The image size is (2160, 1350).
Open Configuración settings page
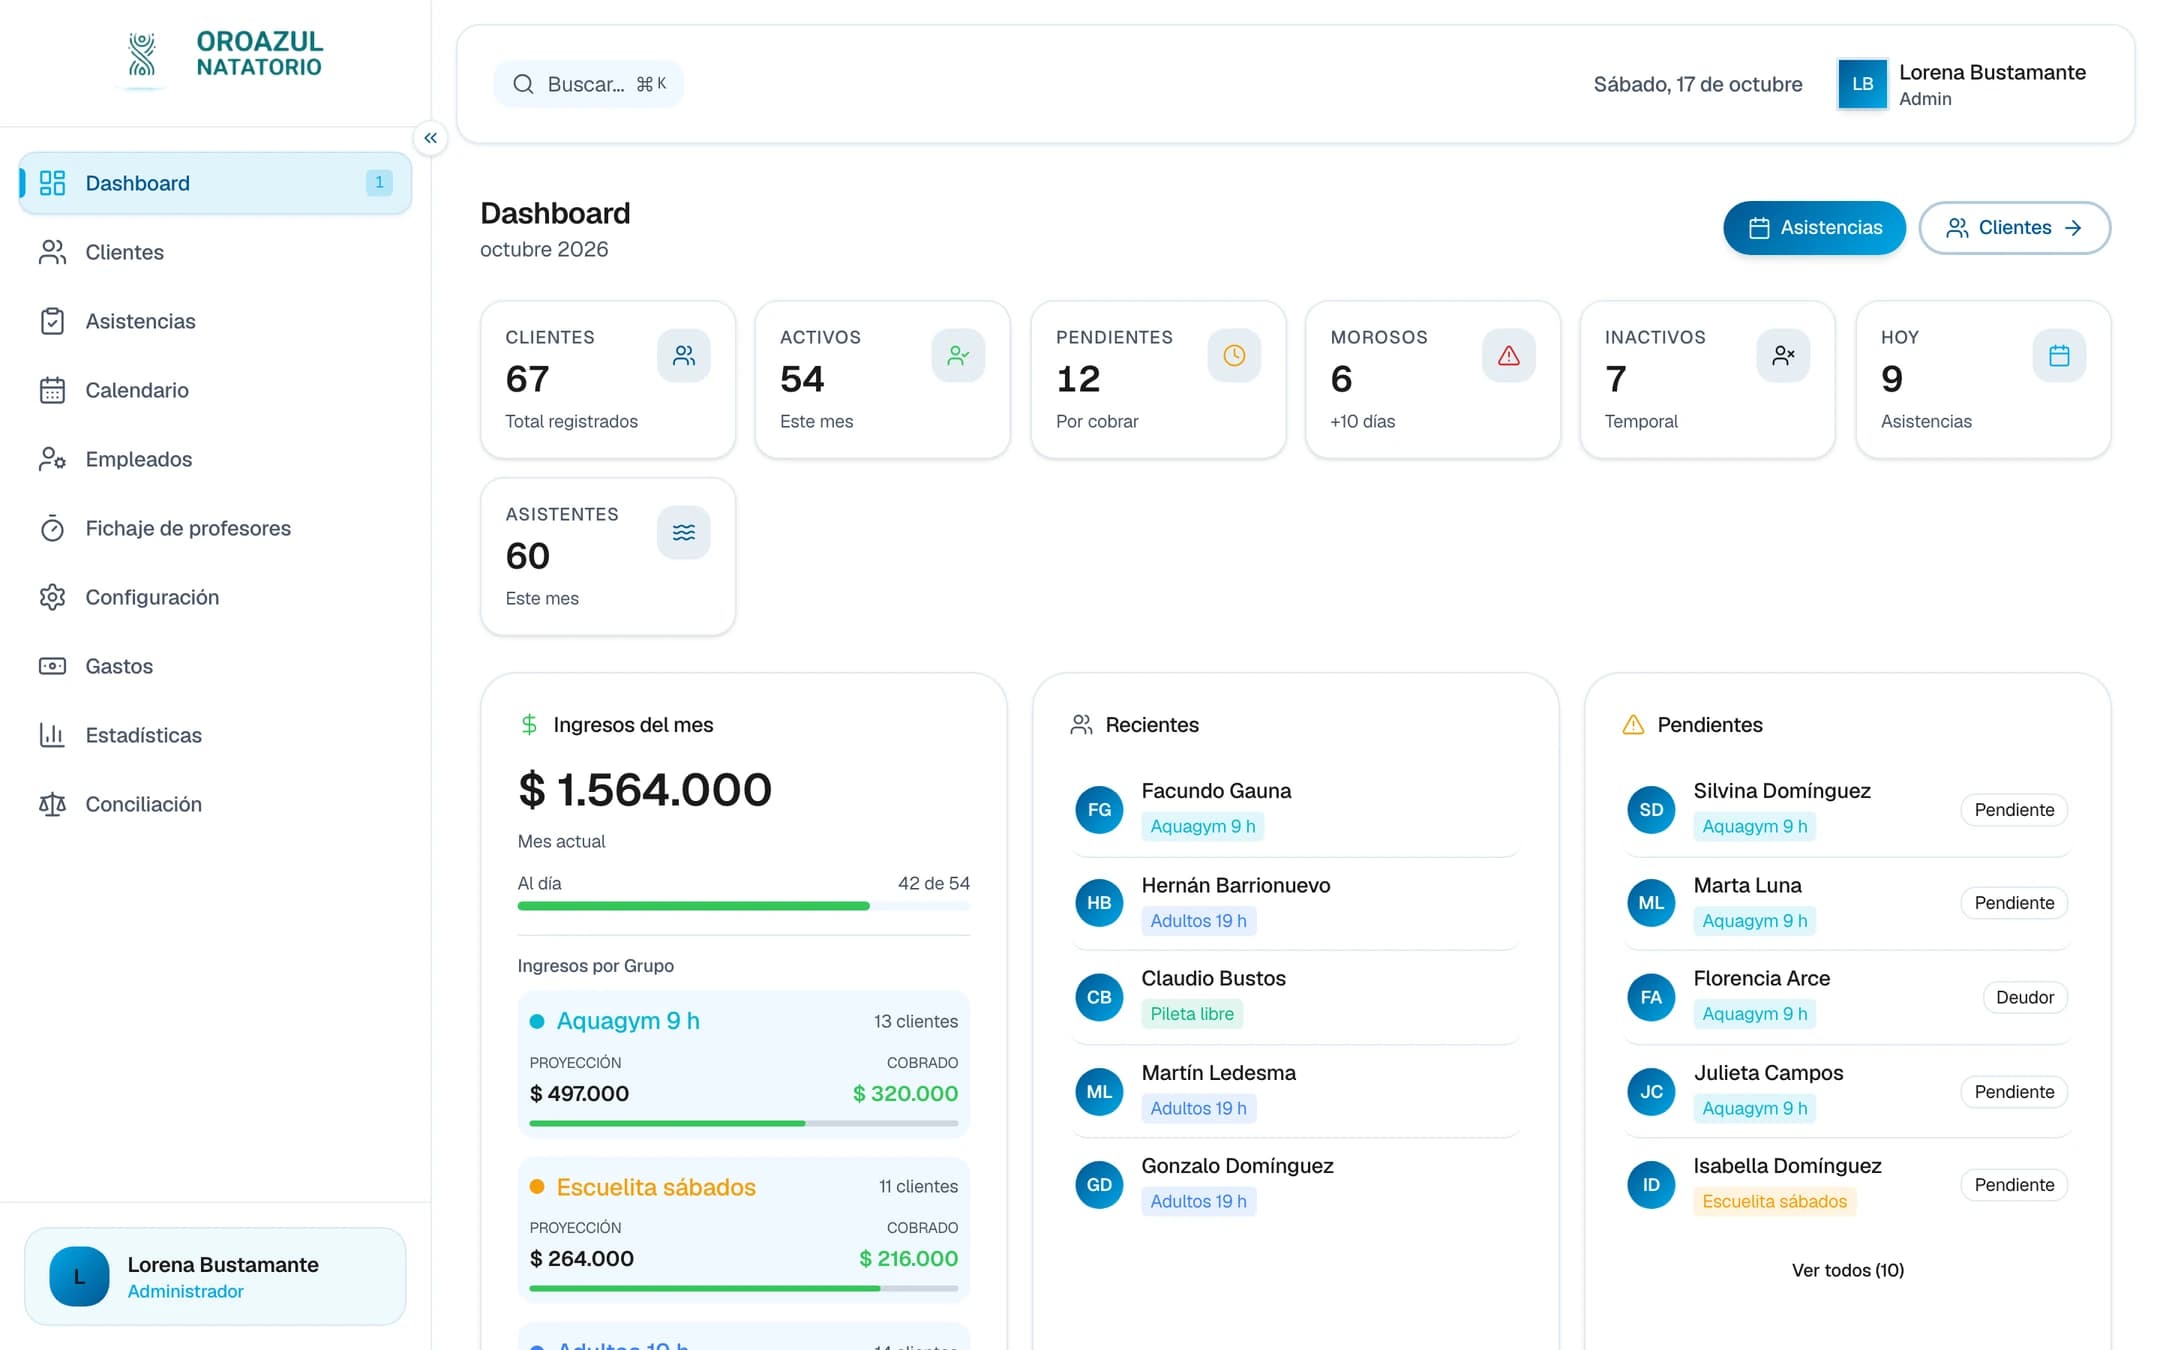click(215, 597)
